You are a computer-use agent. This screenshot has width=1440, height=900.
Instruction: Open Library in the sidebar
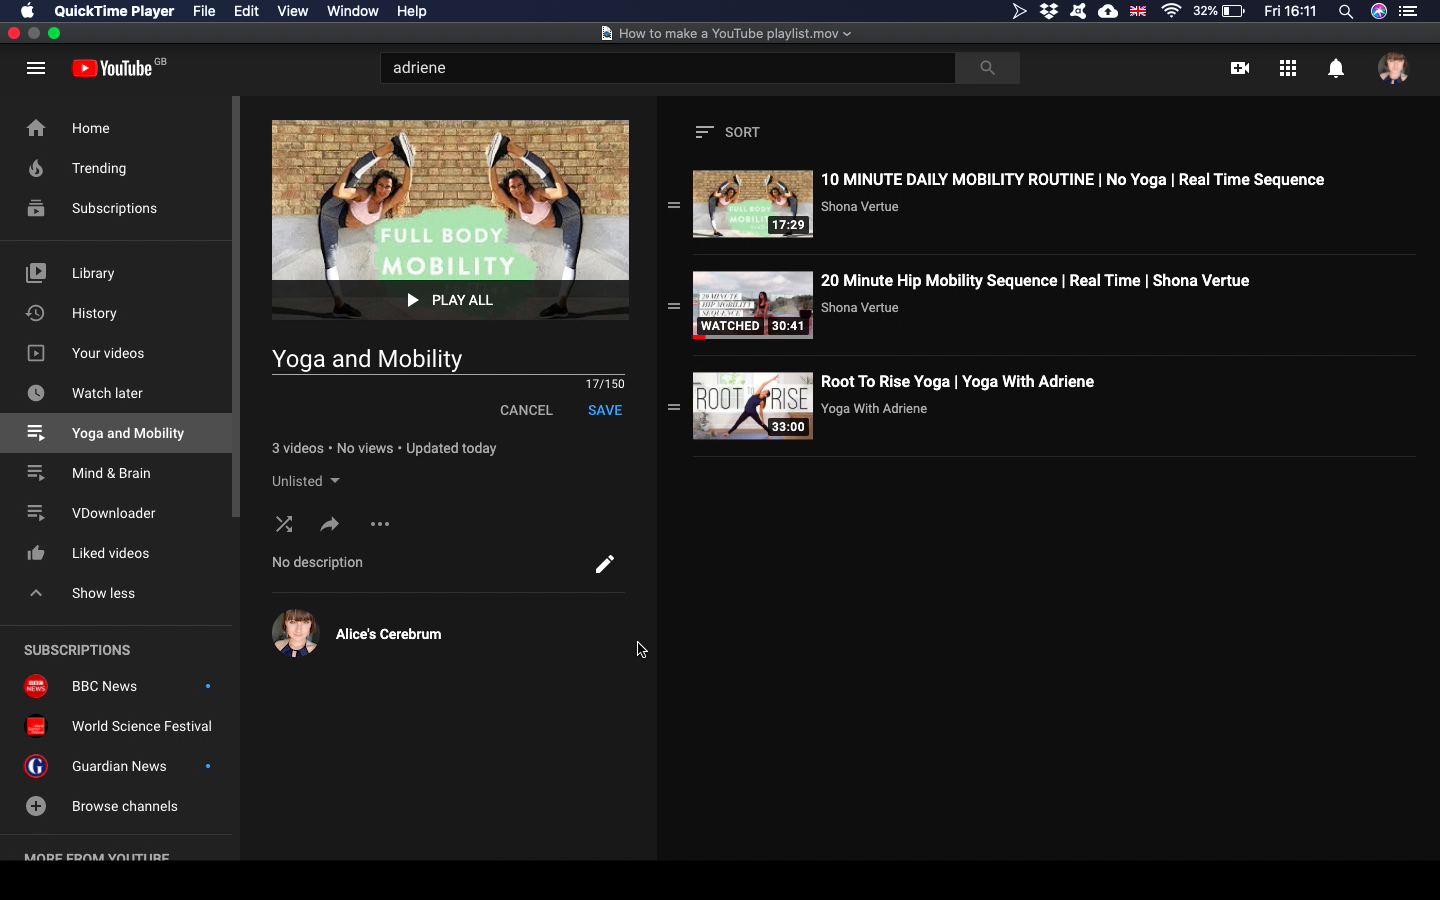tap(116, 273)
